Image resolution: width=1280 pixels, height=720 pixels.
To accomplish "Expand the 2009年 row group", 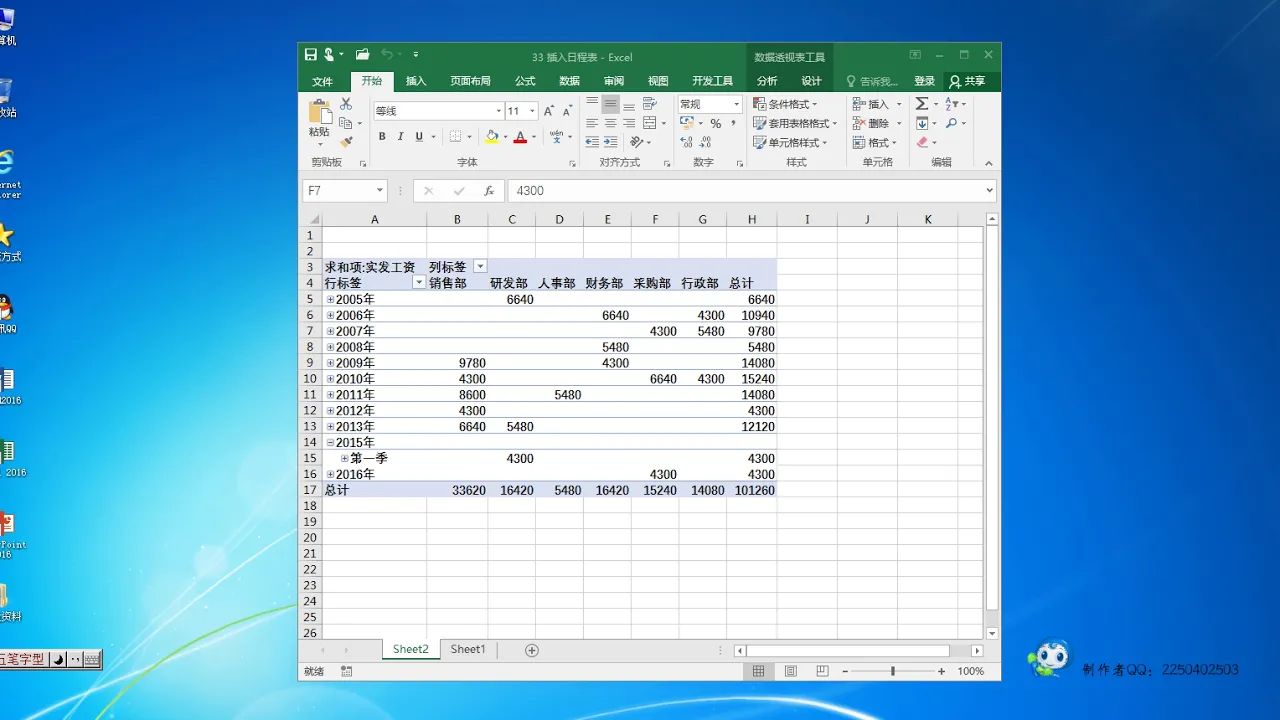I will 331,363.
